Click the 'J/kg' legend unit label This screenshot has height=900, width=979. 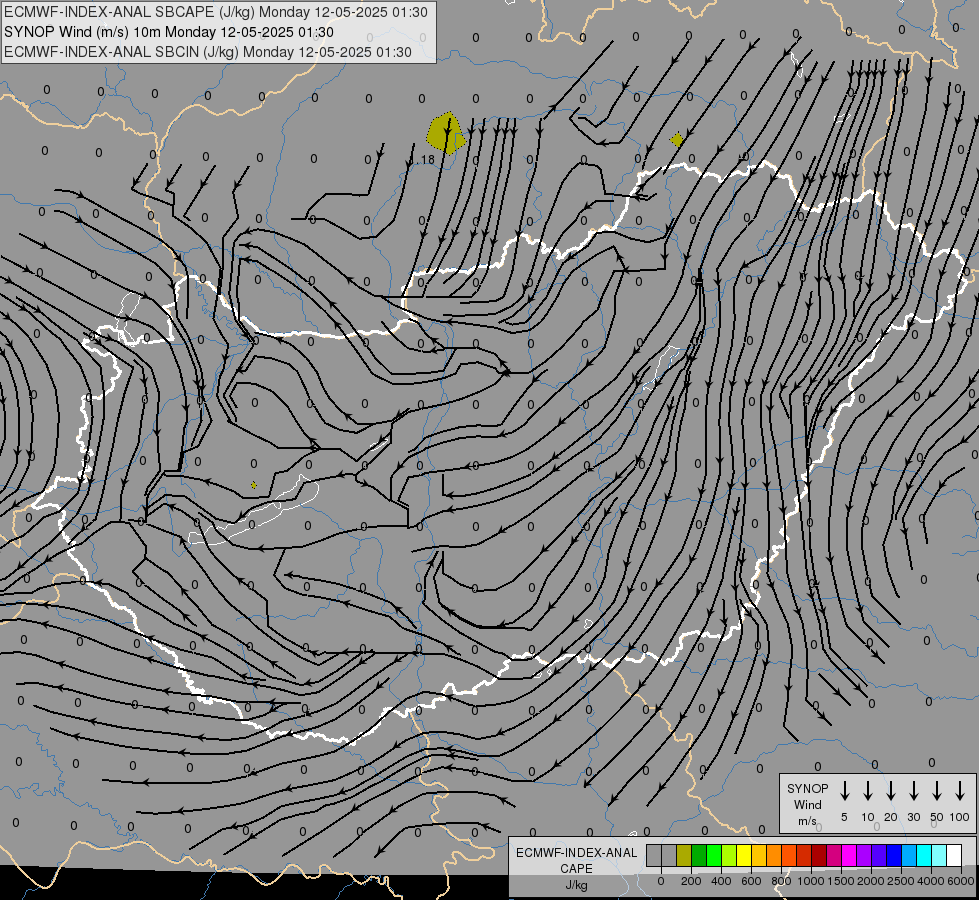click(x=576, y=885)
